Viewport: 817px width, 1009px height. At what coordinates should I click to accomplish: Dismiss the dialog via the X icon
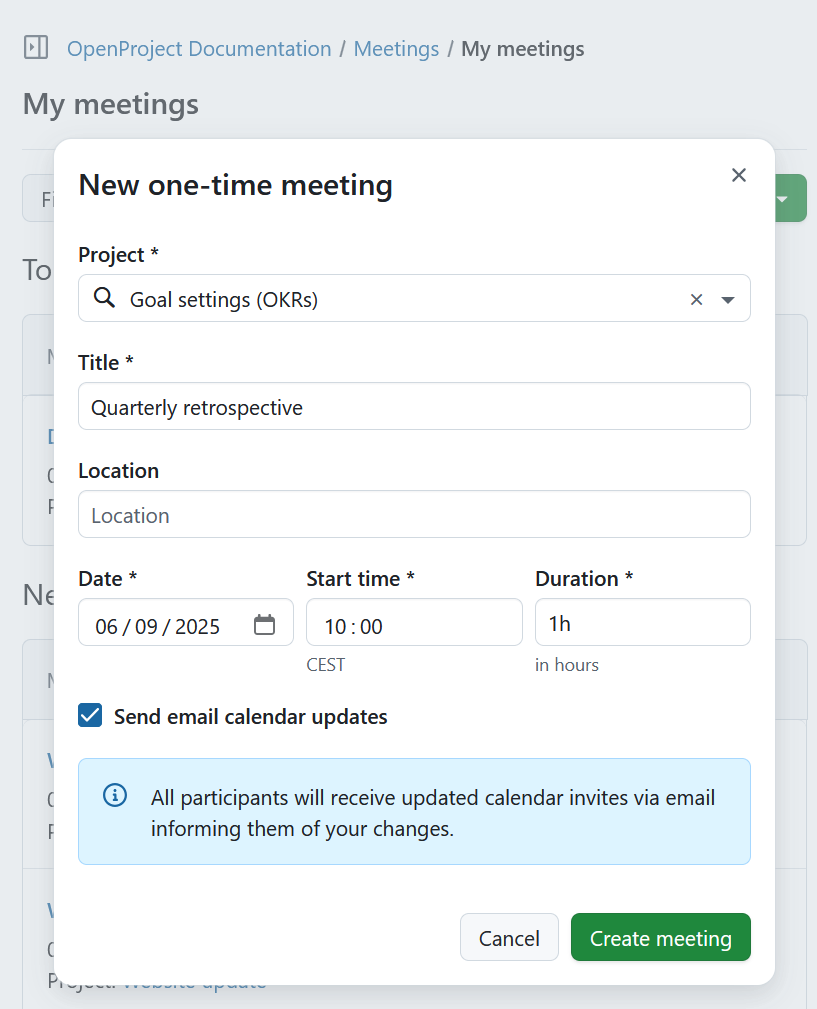click(x=739, y=175)
